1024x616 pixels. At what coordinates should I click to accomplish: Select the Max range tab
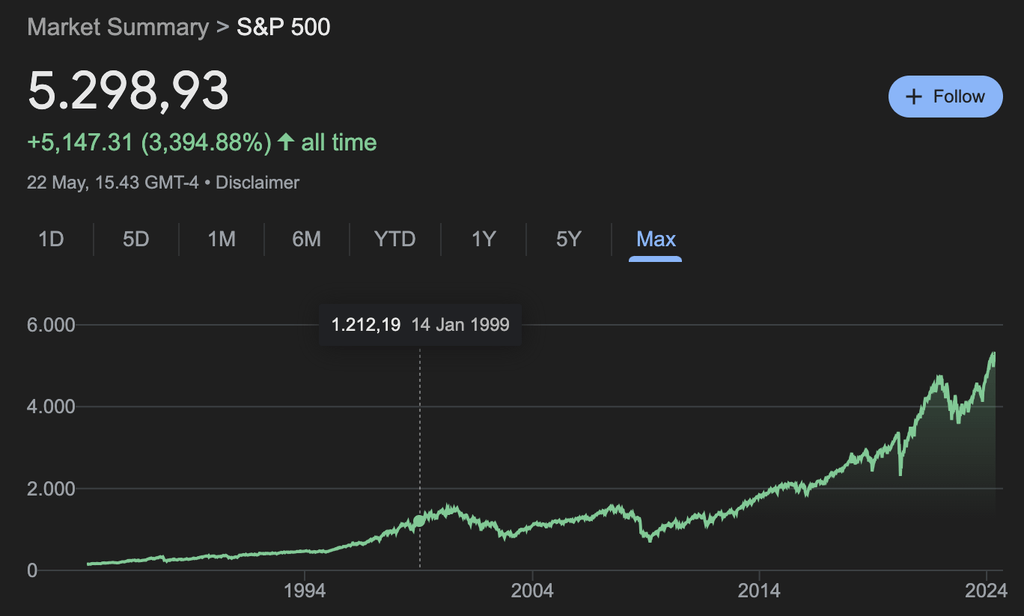(656, 239)
